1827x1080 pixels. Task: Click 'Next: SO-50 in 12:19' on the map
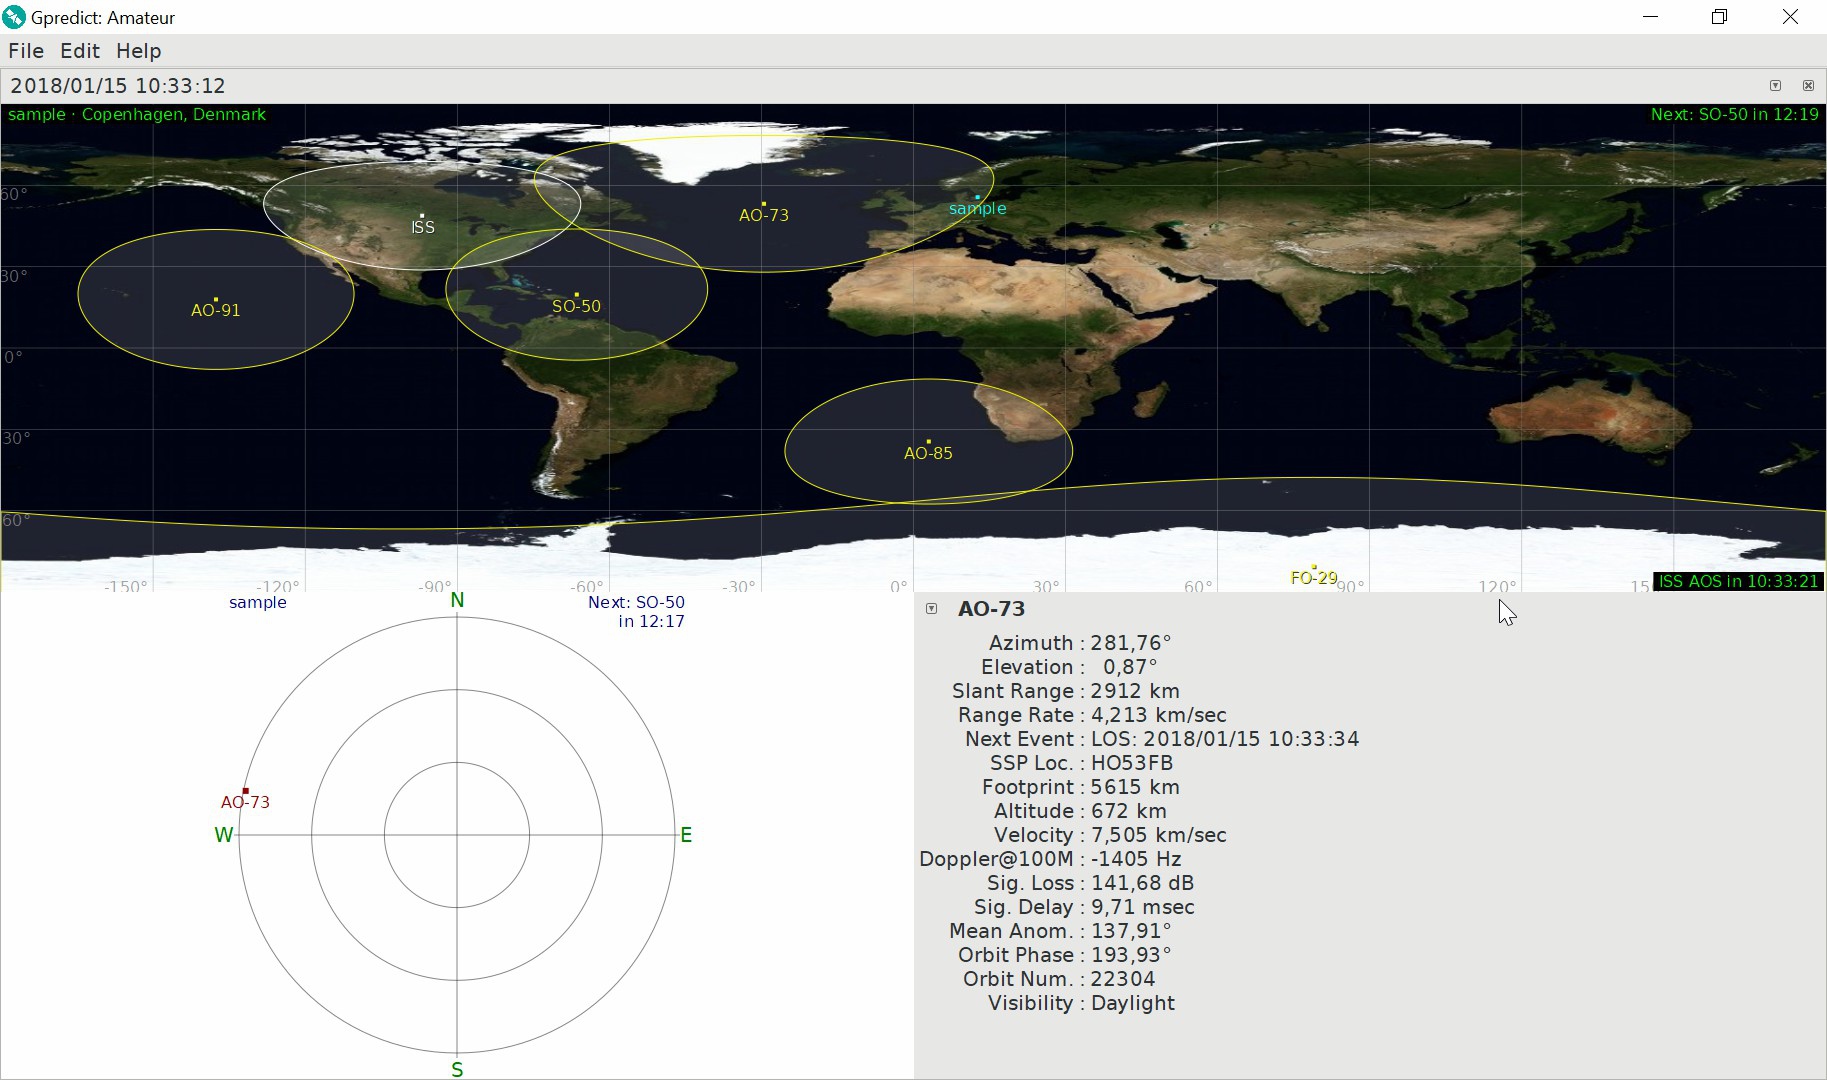click(x=1735, y=115)
